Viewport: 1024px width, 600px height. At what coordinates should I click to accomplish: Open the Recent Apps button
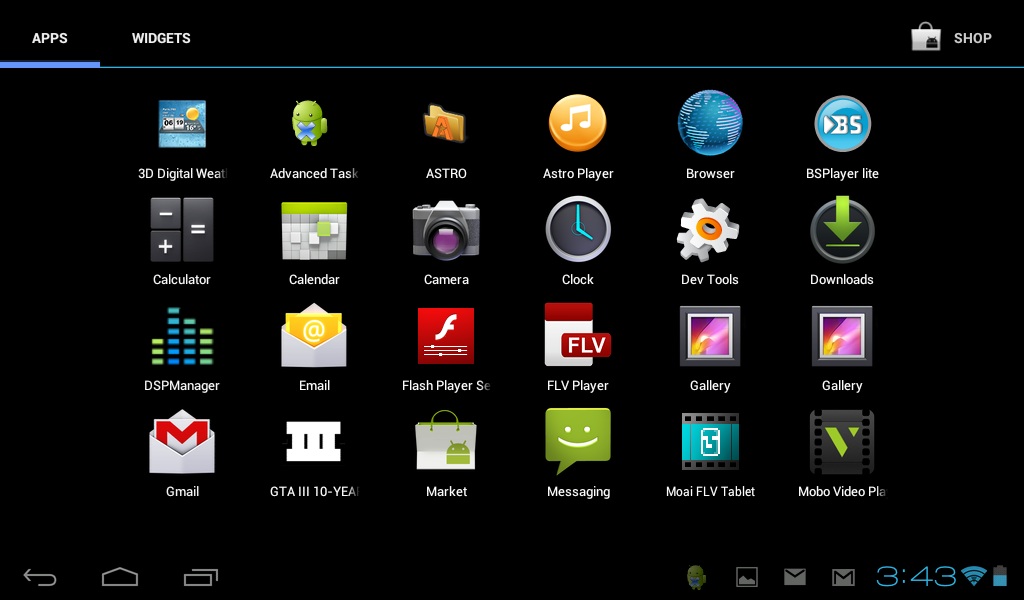[200, 577]
